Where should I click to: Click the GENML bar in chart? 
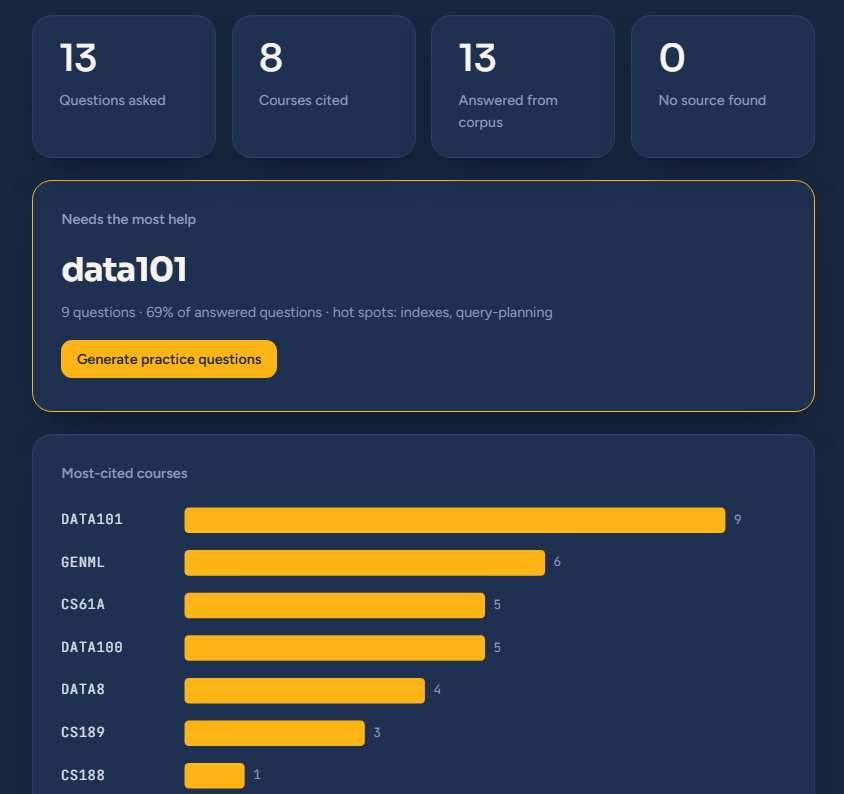coord(365,563)
